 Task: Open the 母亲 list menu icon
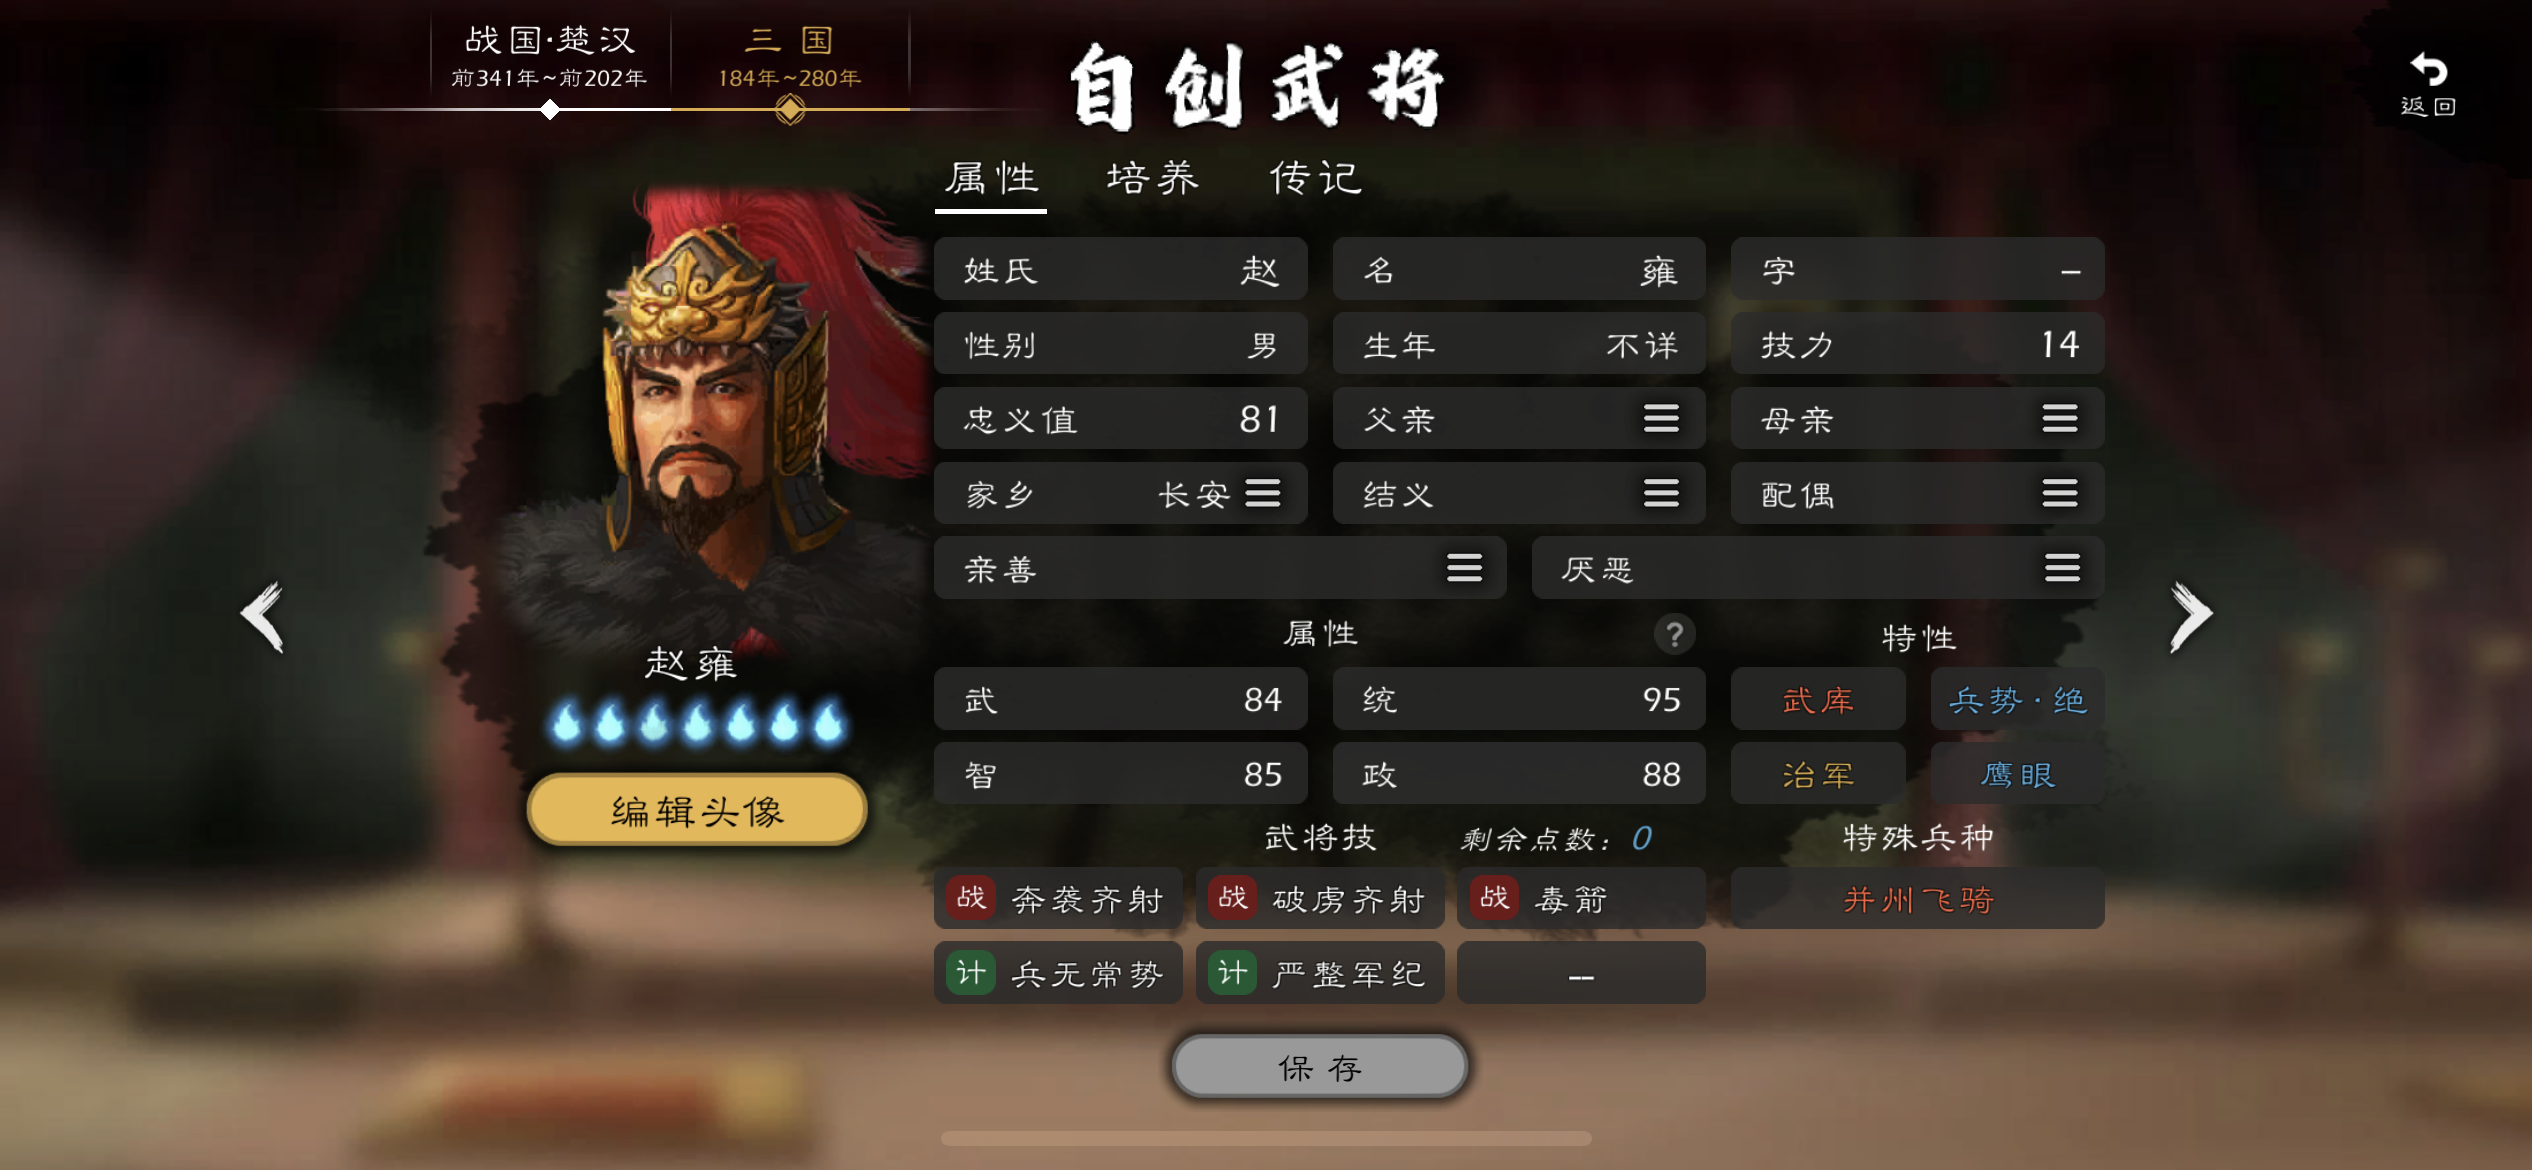click(x=2060, y=419)
